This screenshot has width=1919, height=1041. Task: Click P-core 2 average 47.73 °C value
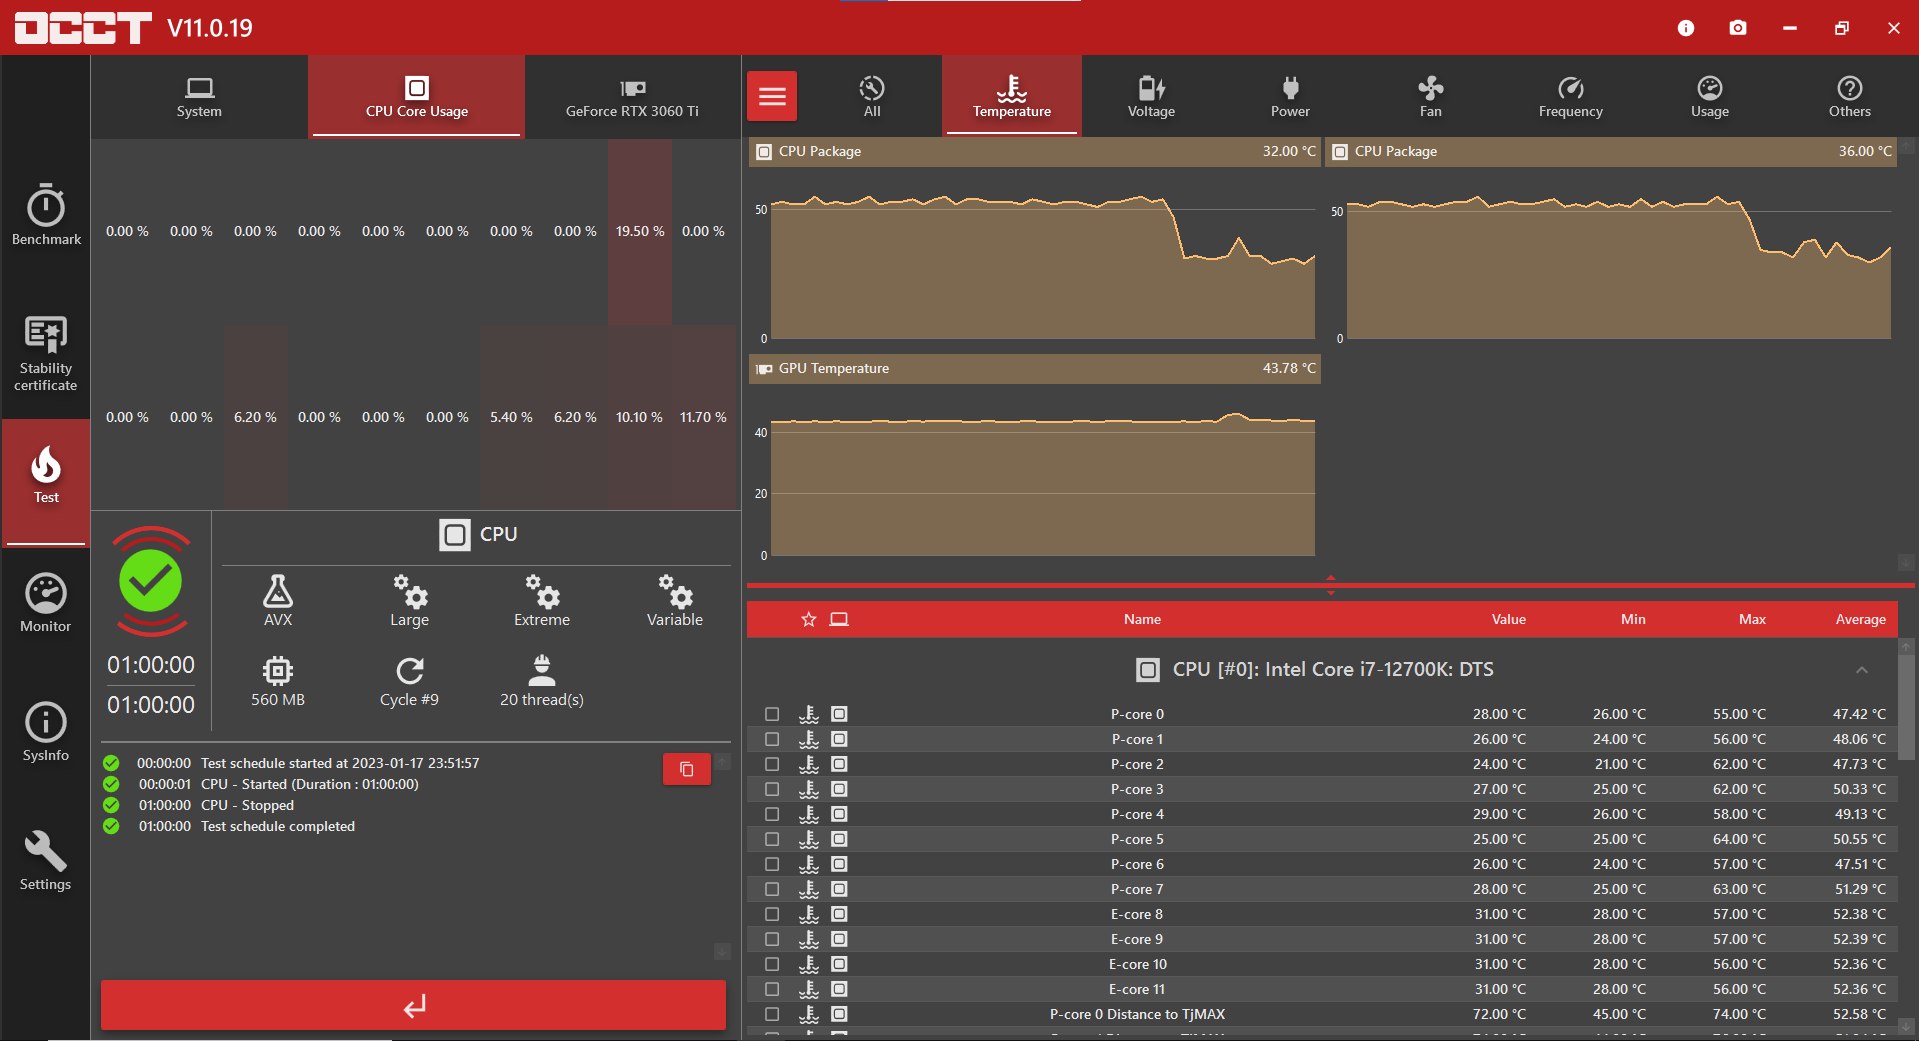coord(1859,764)
